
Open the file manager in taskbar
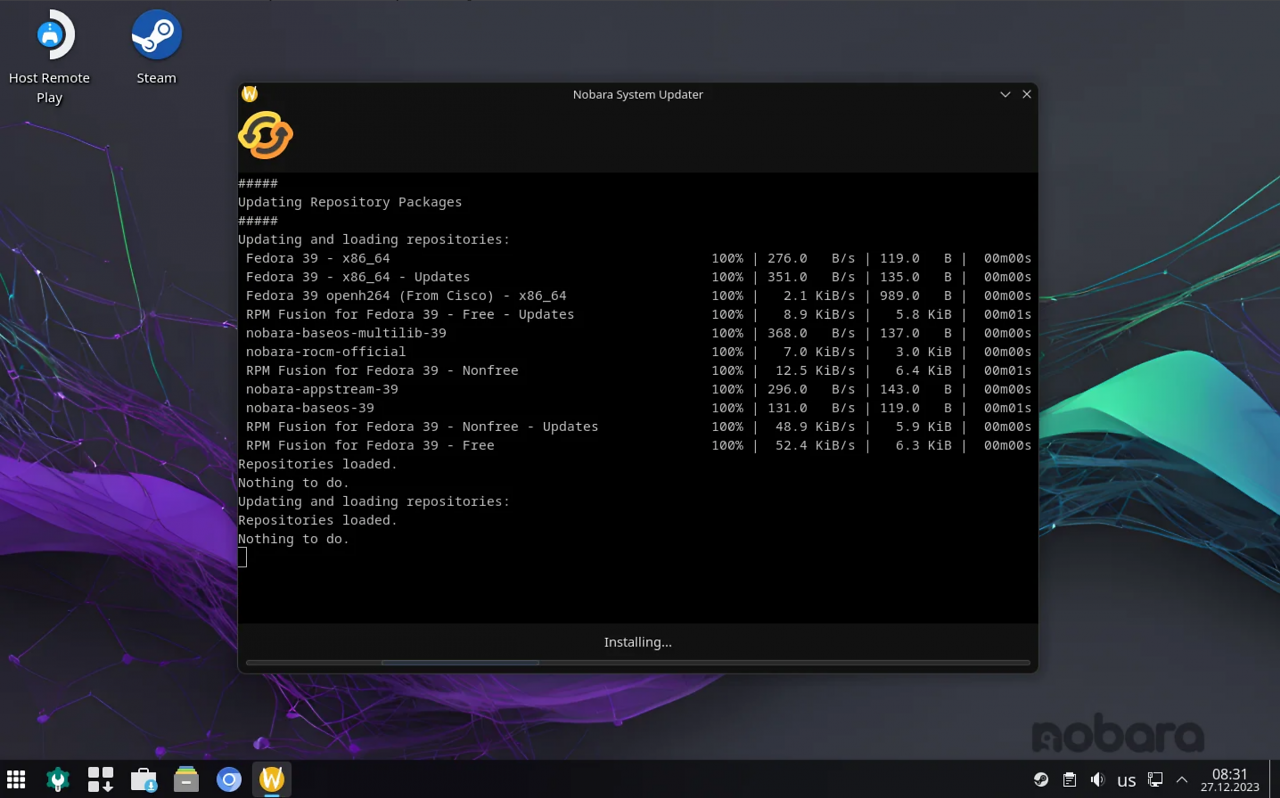click(186, 779)
